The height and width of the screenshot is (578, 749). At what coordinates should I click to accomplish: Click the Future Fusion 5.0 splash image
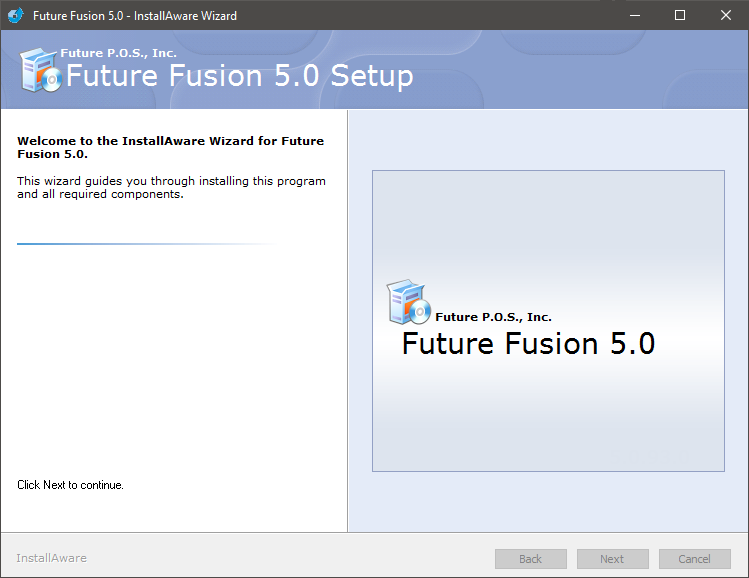pyautogui.click(x=548, y=321)
